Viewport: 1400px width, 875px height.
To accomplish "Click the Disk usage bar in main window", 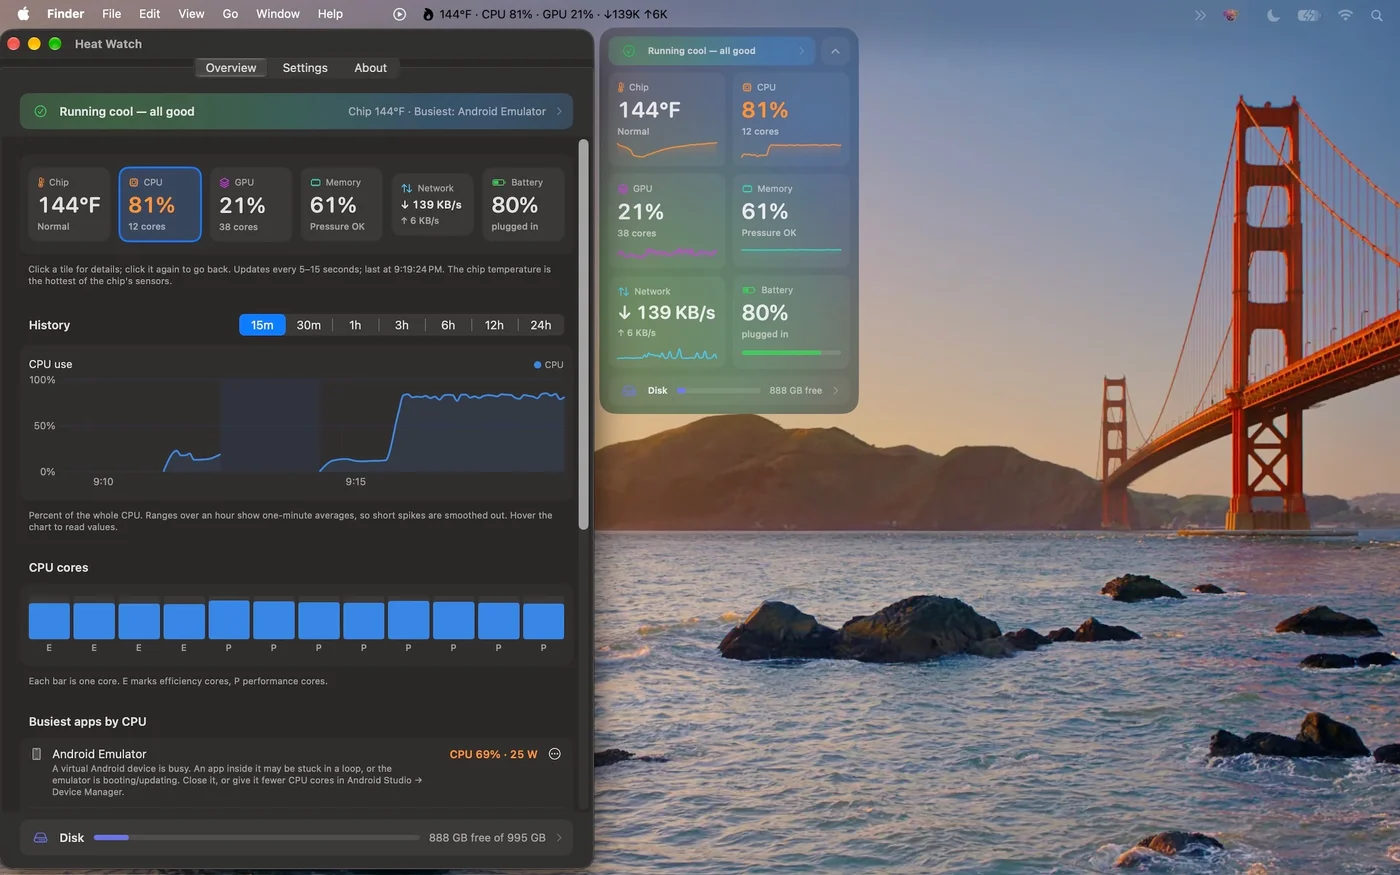I will coord(257,838).
